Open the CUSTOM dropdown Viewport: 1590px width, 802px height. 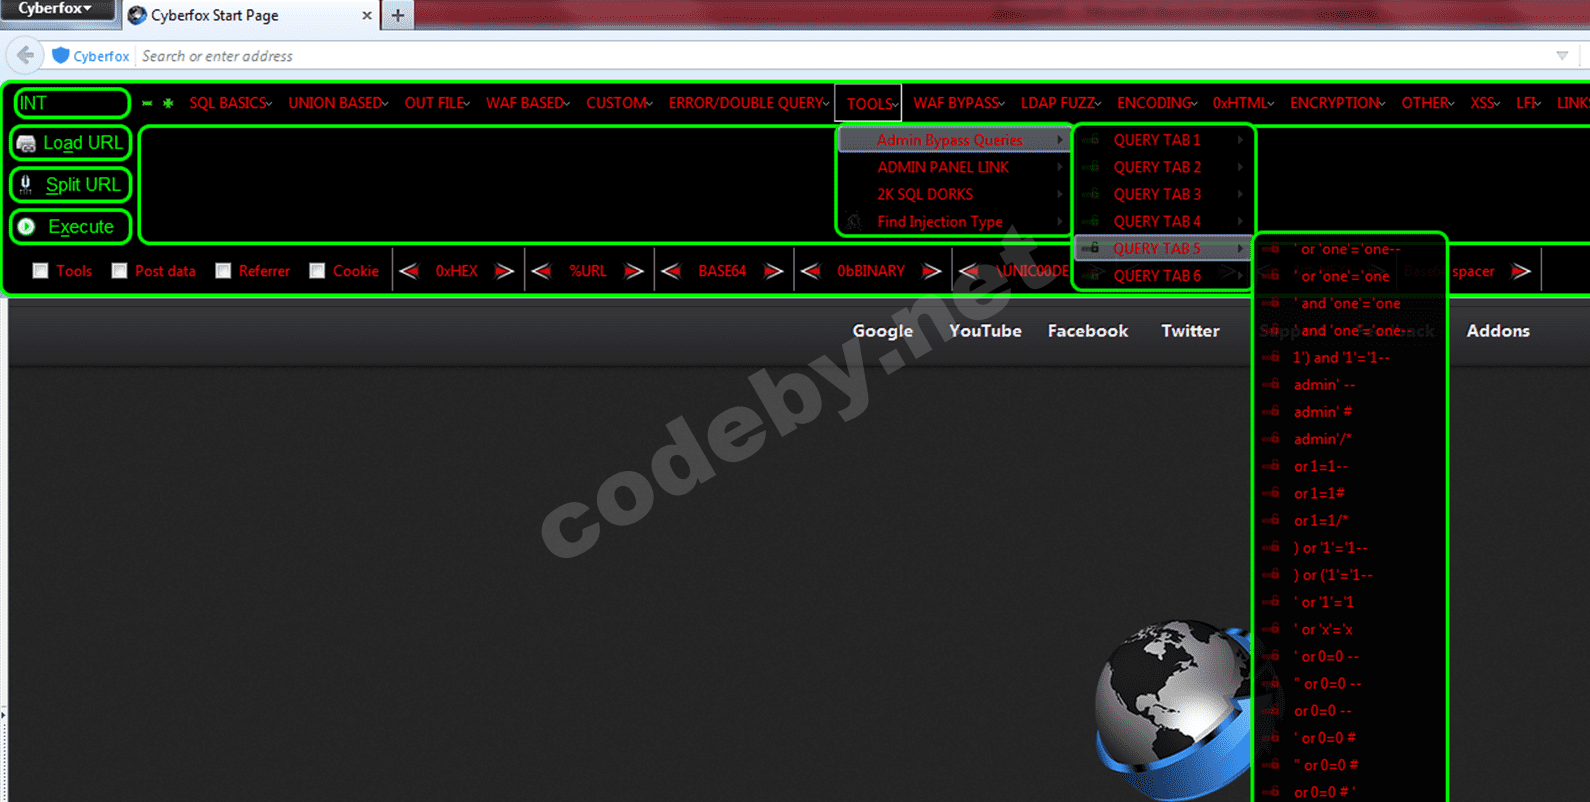coord(619,103)
